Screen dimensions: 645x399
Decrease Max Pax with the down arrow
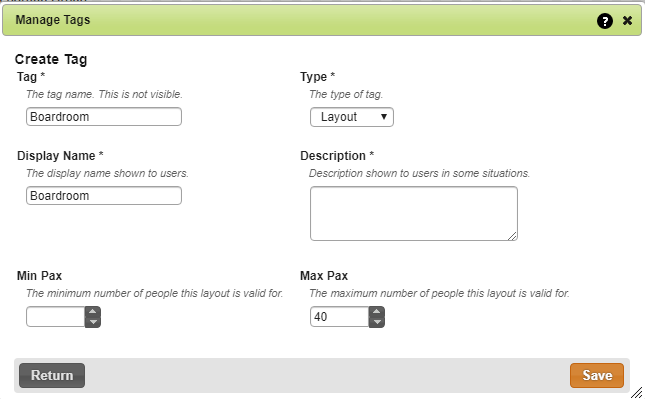pyautogui.click(x=377, y=322)
